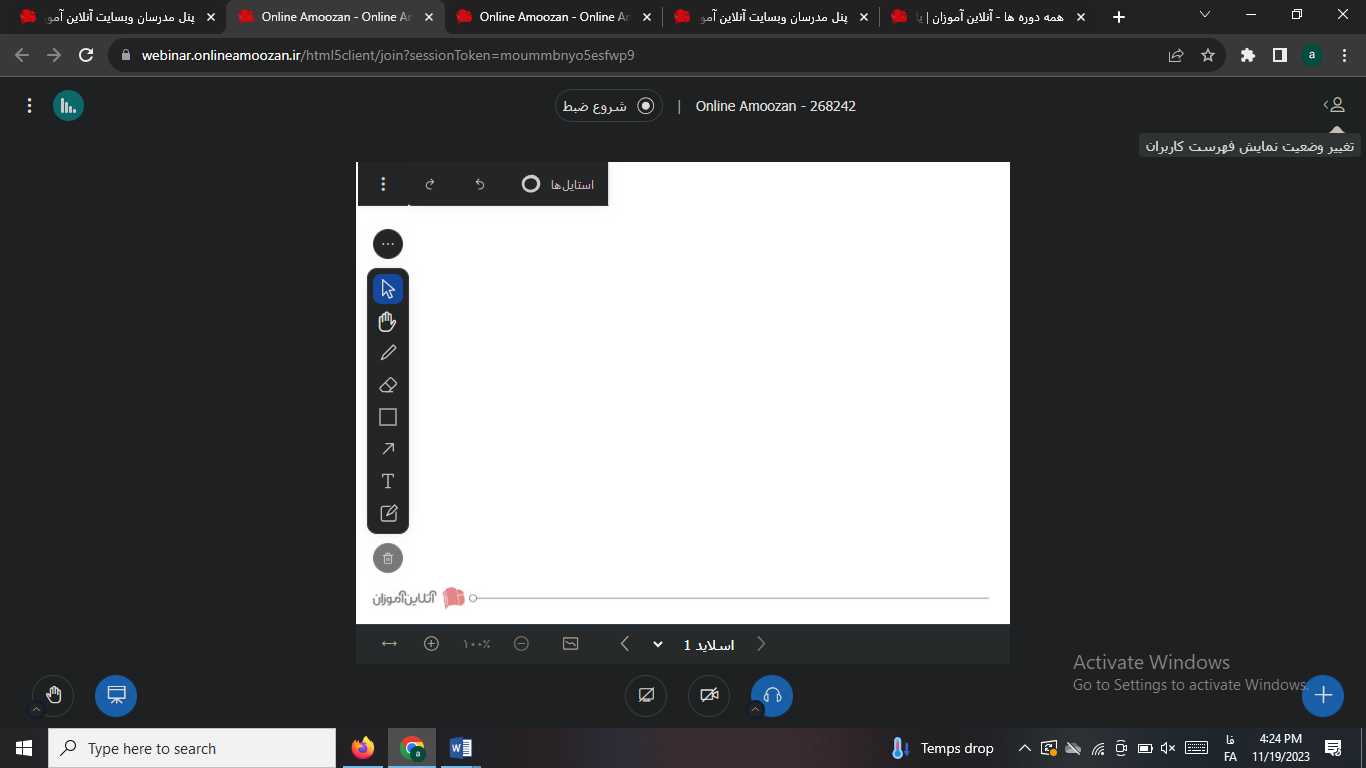Toggle webcam sharing button
This screenshot has width=1366, height=768.
pyautogui.click(x=709, y=696)
